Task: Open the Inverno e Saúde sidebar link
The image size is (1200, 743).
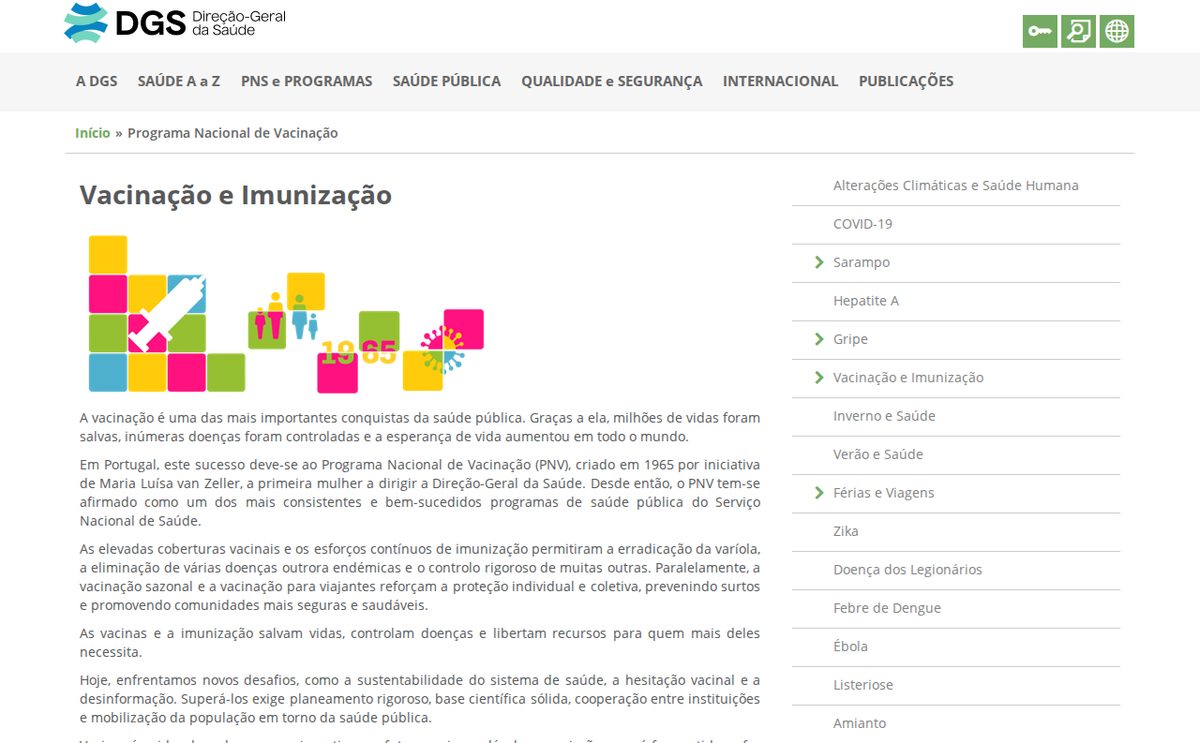Action: (x=885, y=416)
